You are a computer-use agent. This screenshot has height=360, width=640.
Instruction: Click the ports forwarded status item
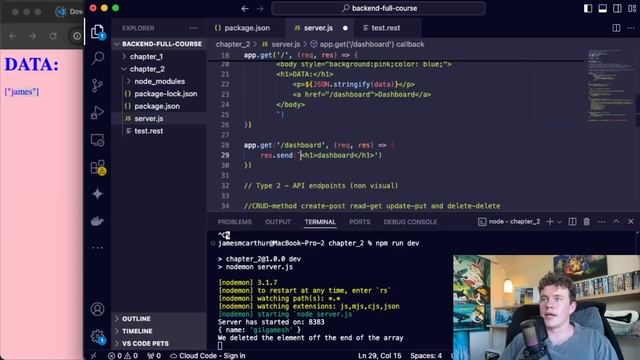click(x=154, y=356)
